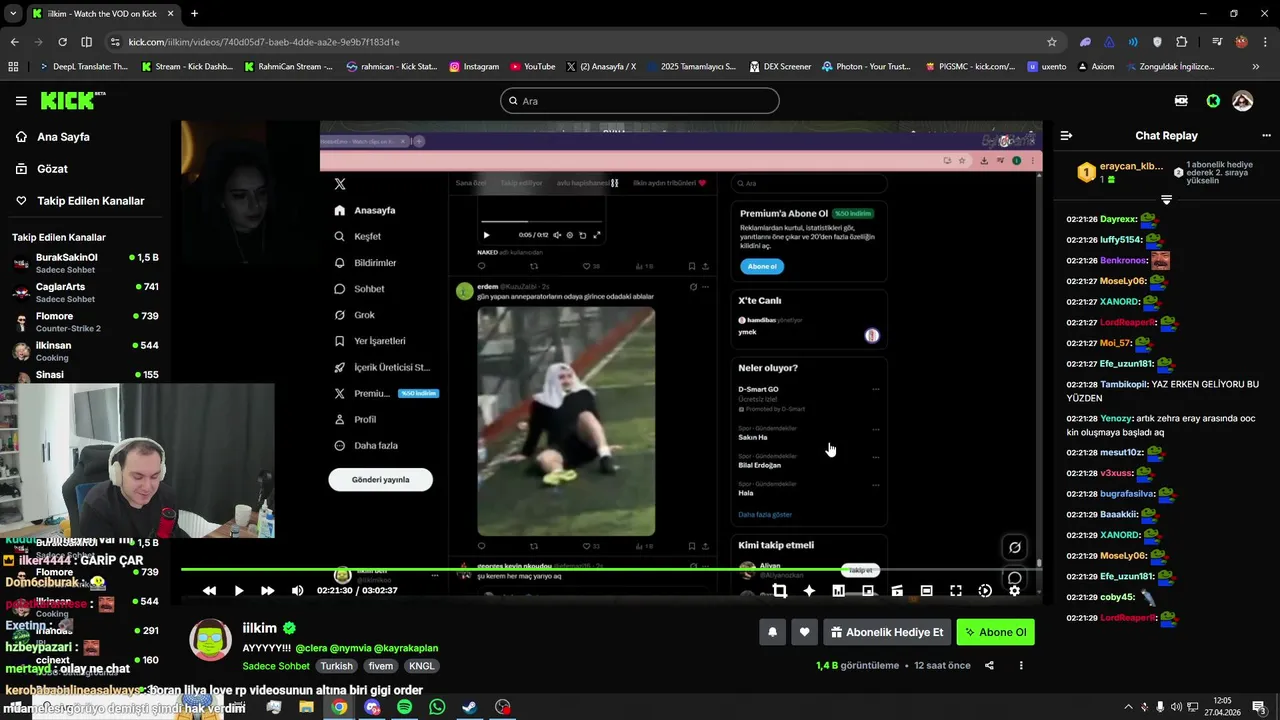Open Chrome extensions puzzle icon

tap(1182, 42)
